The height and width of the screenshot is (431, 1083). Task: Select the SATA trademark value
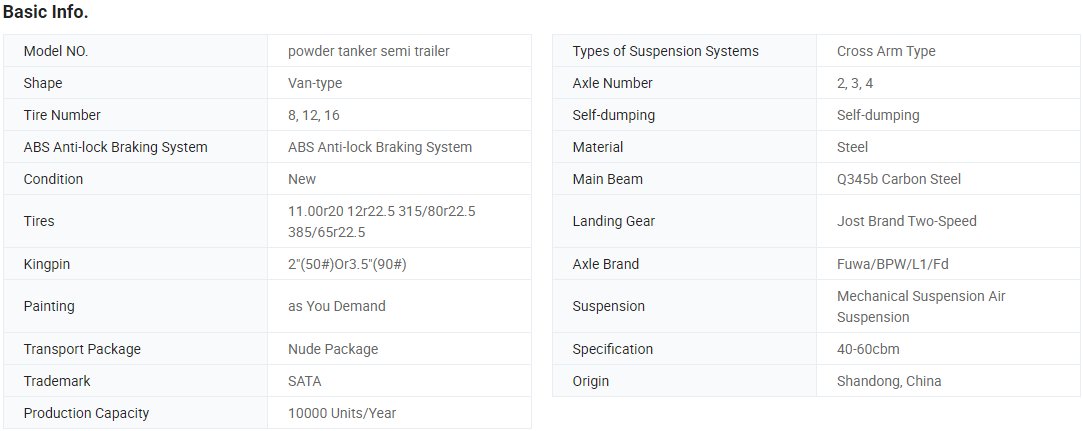coord(305,381)
